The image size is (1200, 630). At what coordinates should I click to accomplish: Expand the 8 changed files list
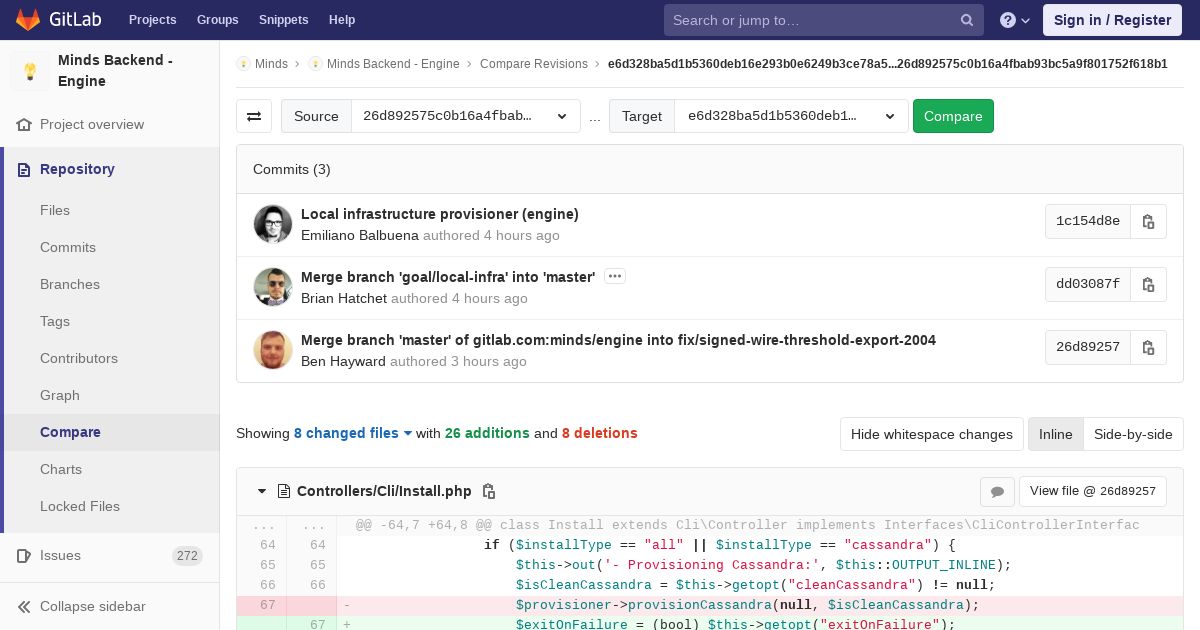pos(353,433)
